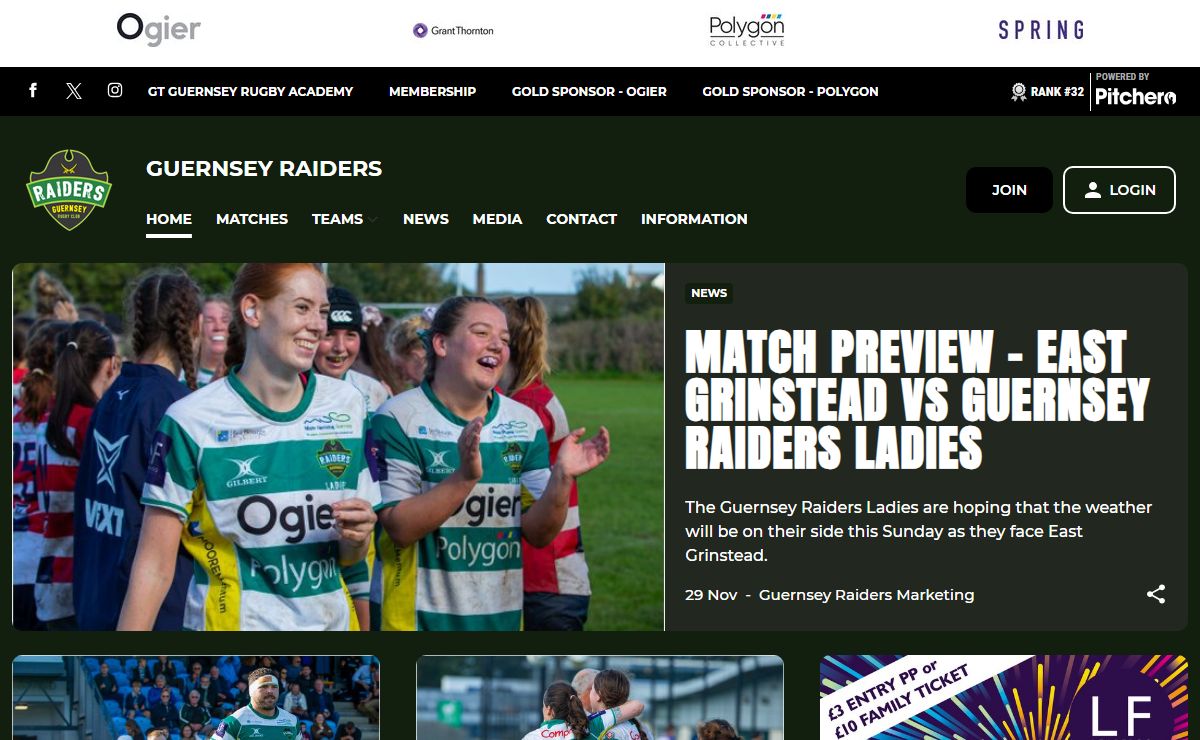
Task: Click the SPRING sponsor logo
Action: click(x=1041, y=30)
